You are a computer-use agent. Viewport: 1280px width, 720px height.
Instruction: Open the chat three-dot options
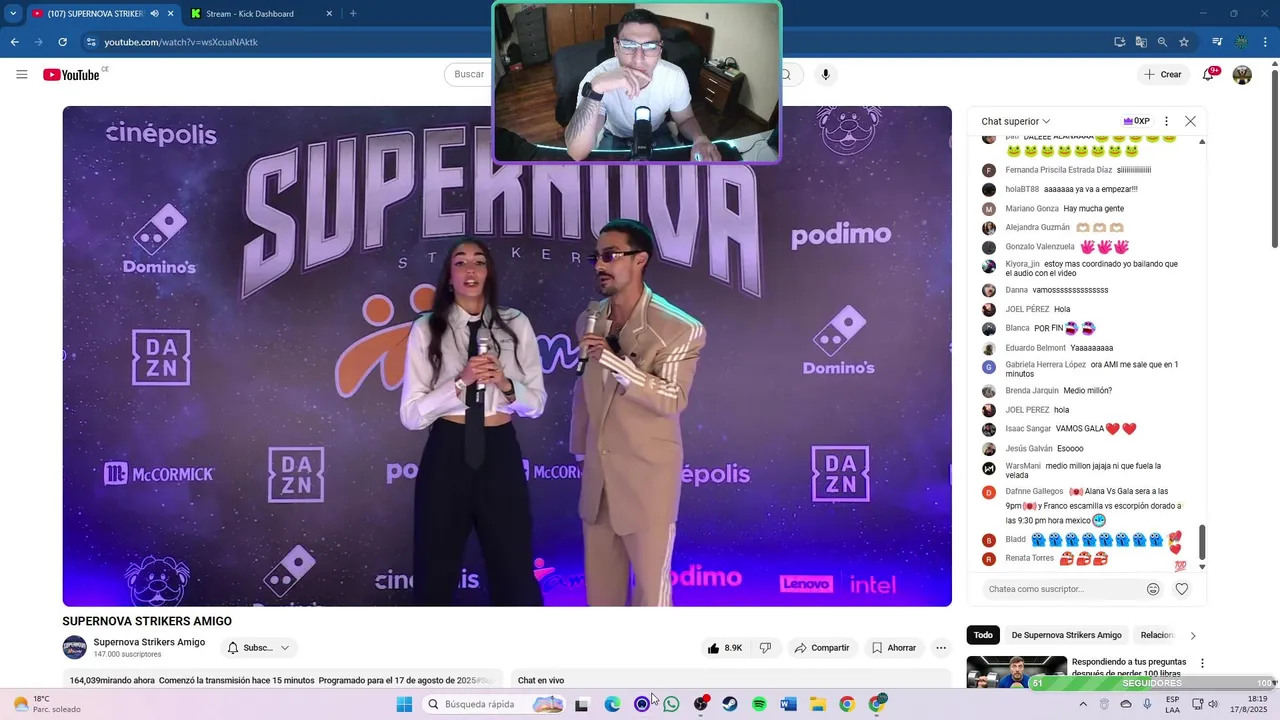[x=1166, y=121]
